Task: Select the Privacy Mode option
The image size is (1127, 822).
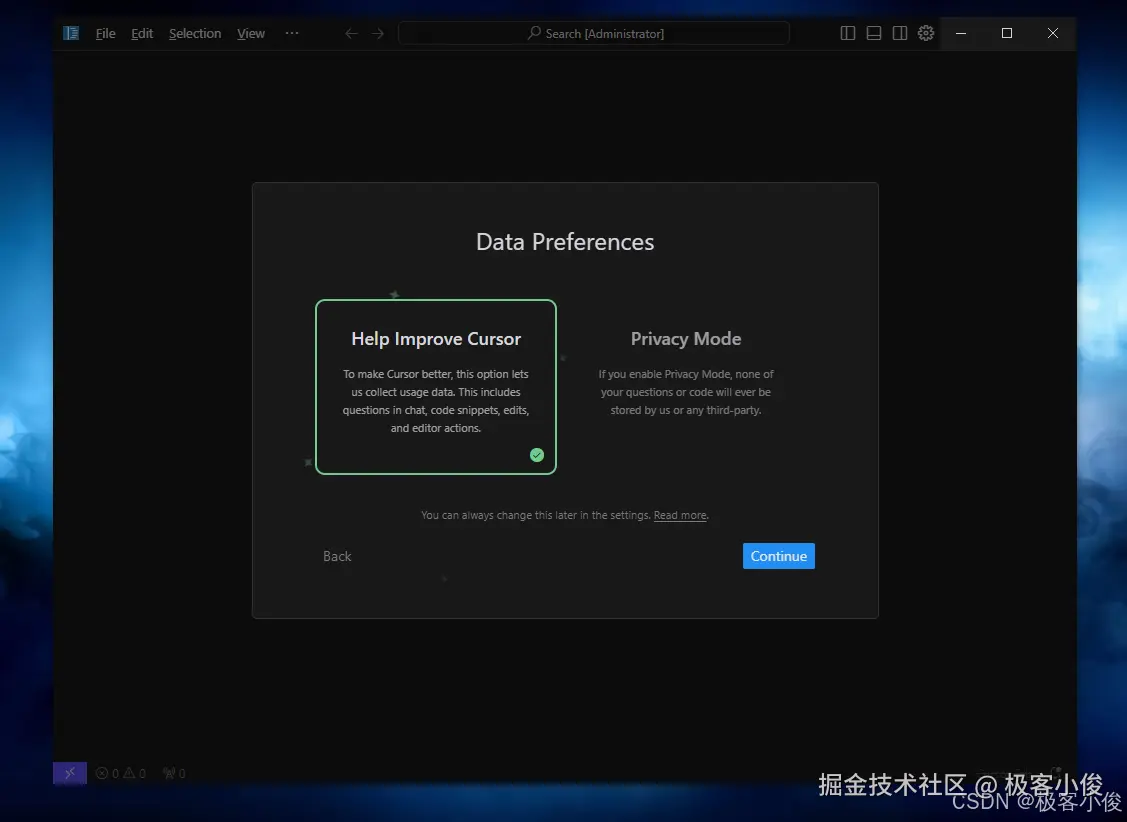Action: click(686, 387)
